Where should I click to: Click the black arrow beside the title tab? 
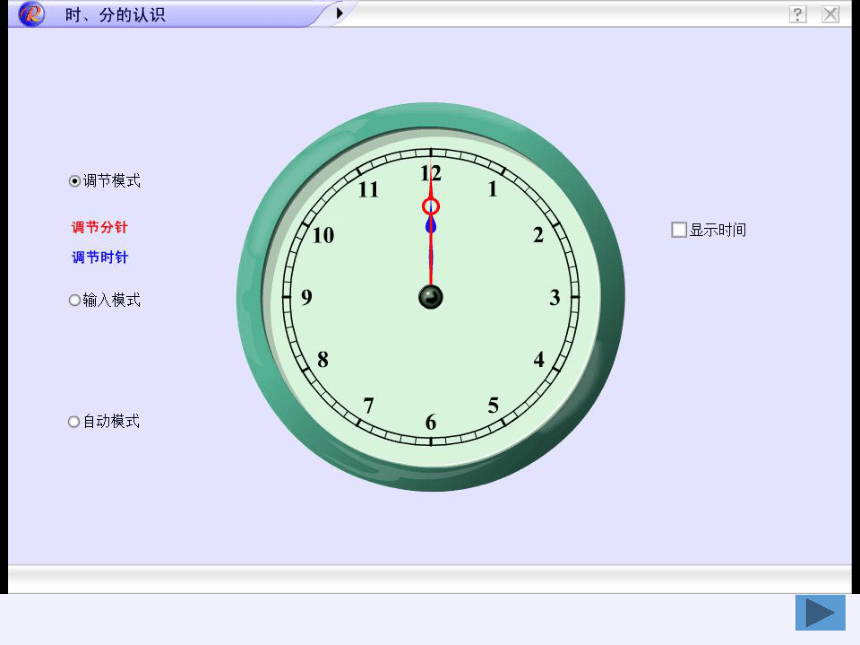[340, 13]
